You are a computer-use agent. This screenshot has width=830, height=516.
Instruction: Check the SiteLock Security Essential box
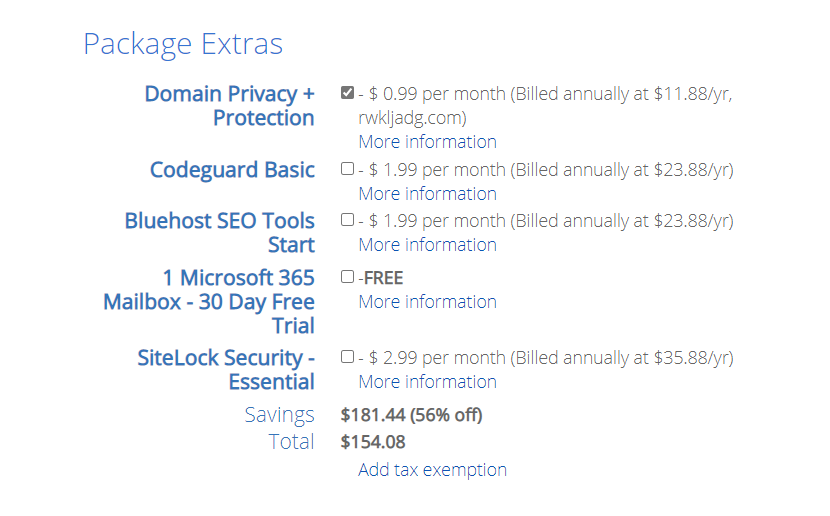(347, 357)
